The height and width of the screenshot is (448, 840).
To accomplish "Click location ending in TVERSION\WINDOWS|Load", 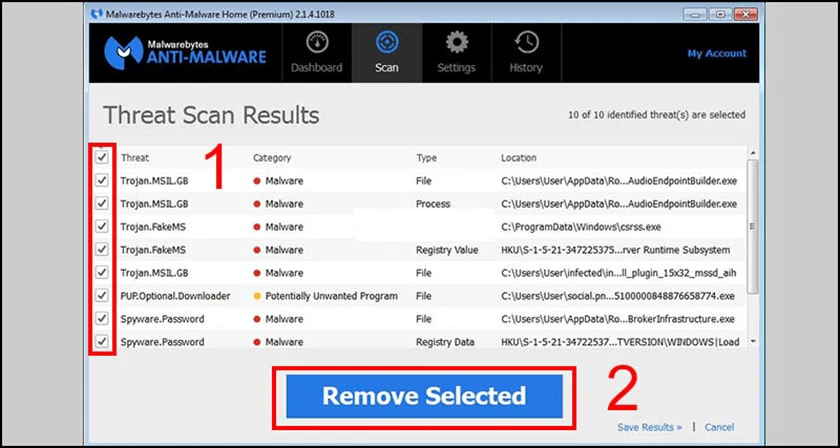I will pyautogui.click(x=620, y=342).
